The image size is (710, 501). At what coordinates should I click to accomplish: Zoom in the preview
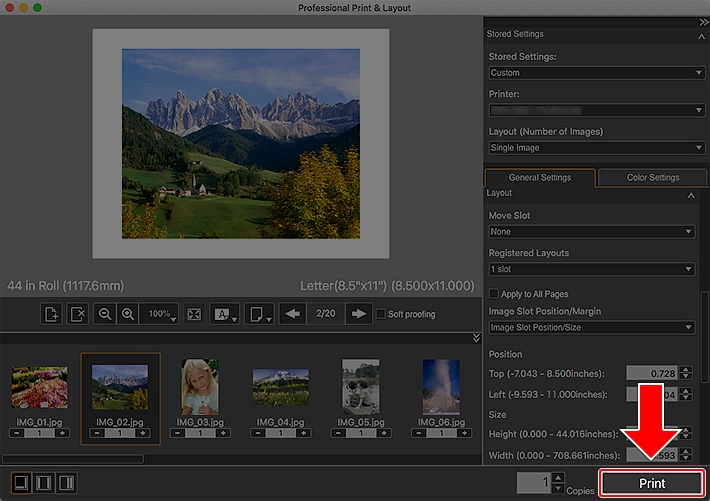point(128,314)
